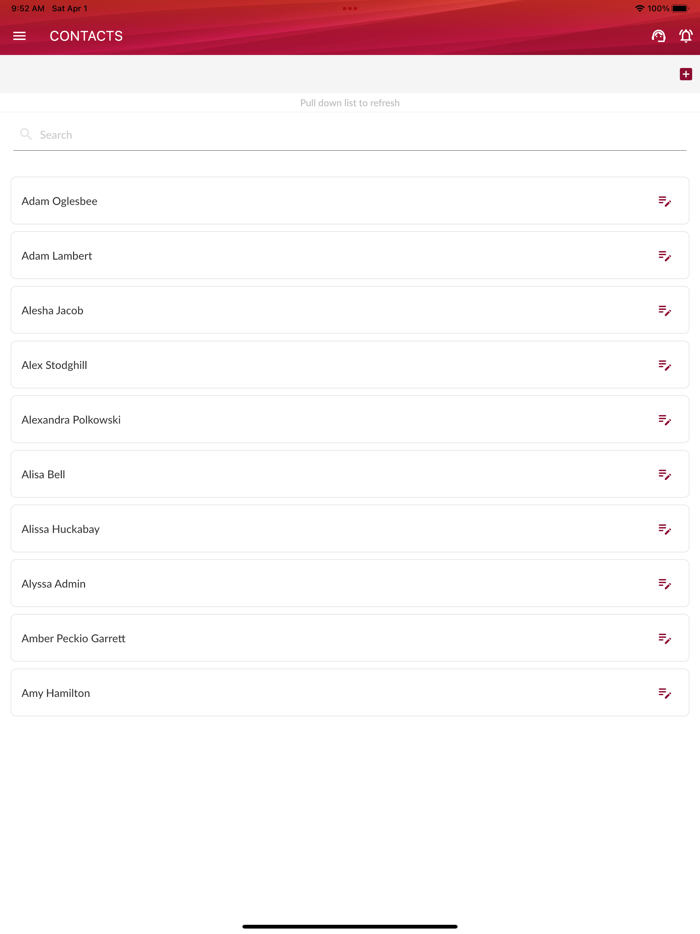Screen dimensions: 700x934
Task: Edit Alisa Bell's record icon
Action: tap(664, 475)
